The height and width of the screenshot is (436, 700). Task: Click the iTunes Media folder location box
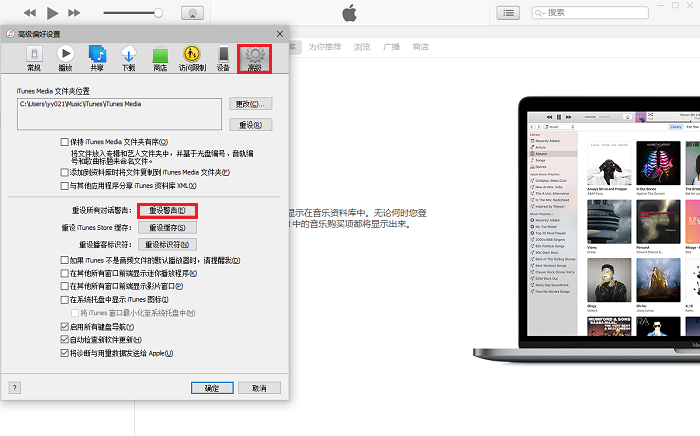[x=119, y=114]
